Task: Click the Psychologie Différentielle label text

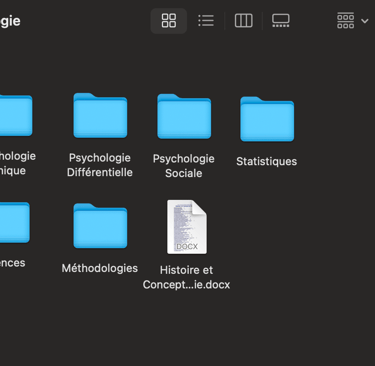Action: click(x=100, y=165)
